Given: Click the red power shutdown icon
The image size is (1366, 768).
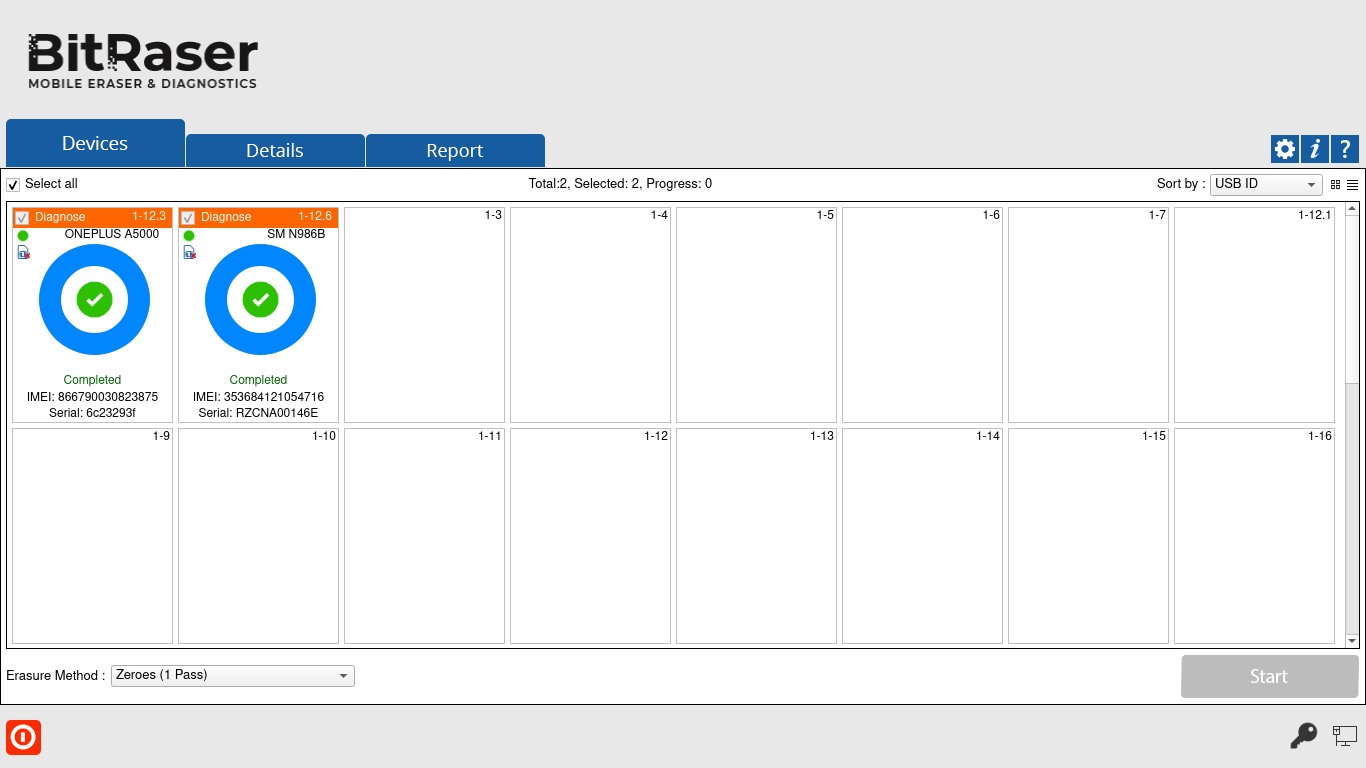Looking at the screenshot, I should coord(23,737).
